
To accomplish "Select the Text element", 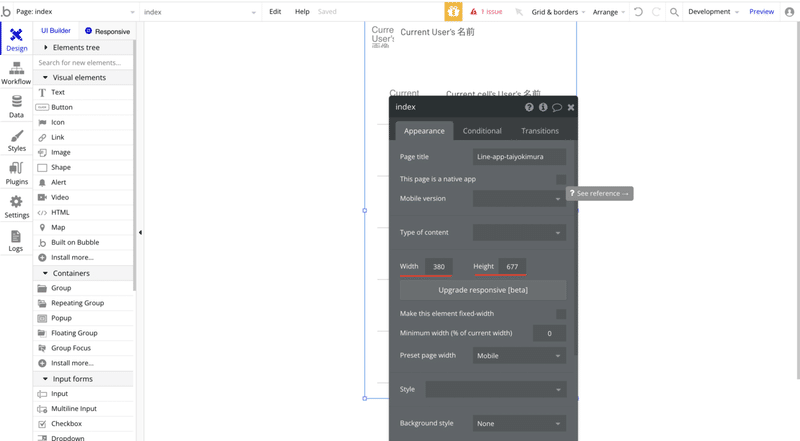I will click(x=85, y=92).
